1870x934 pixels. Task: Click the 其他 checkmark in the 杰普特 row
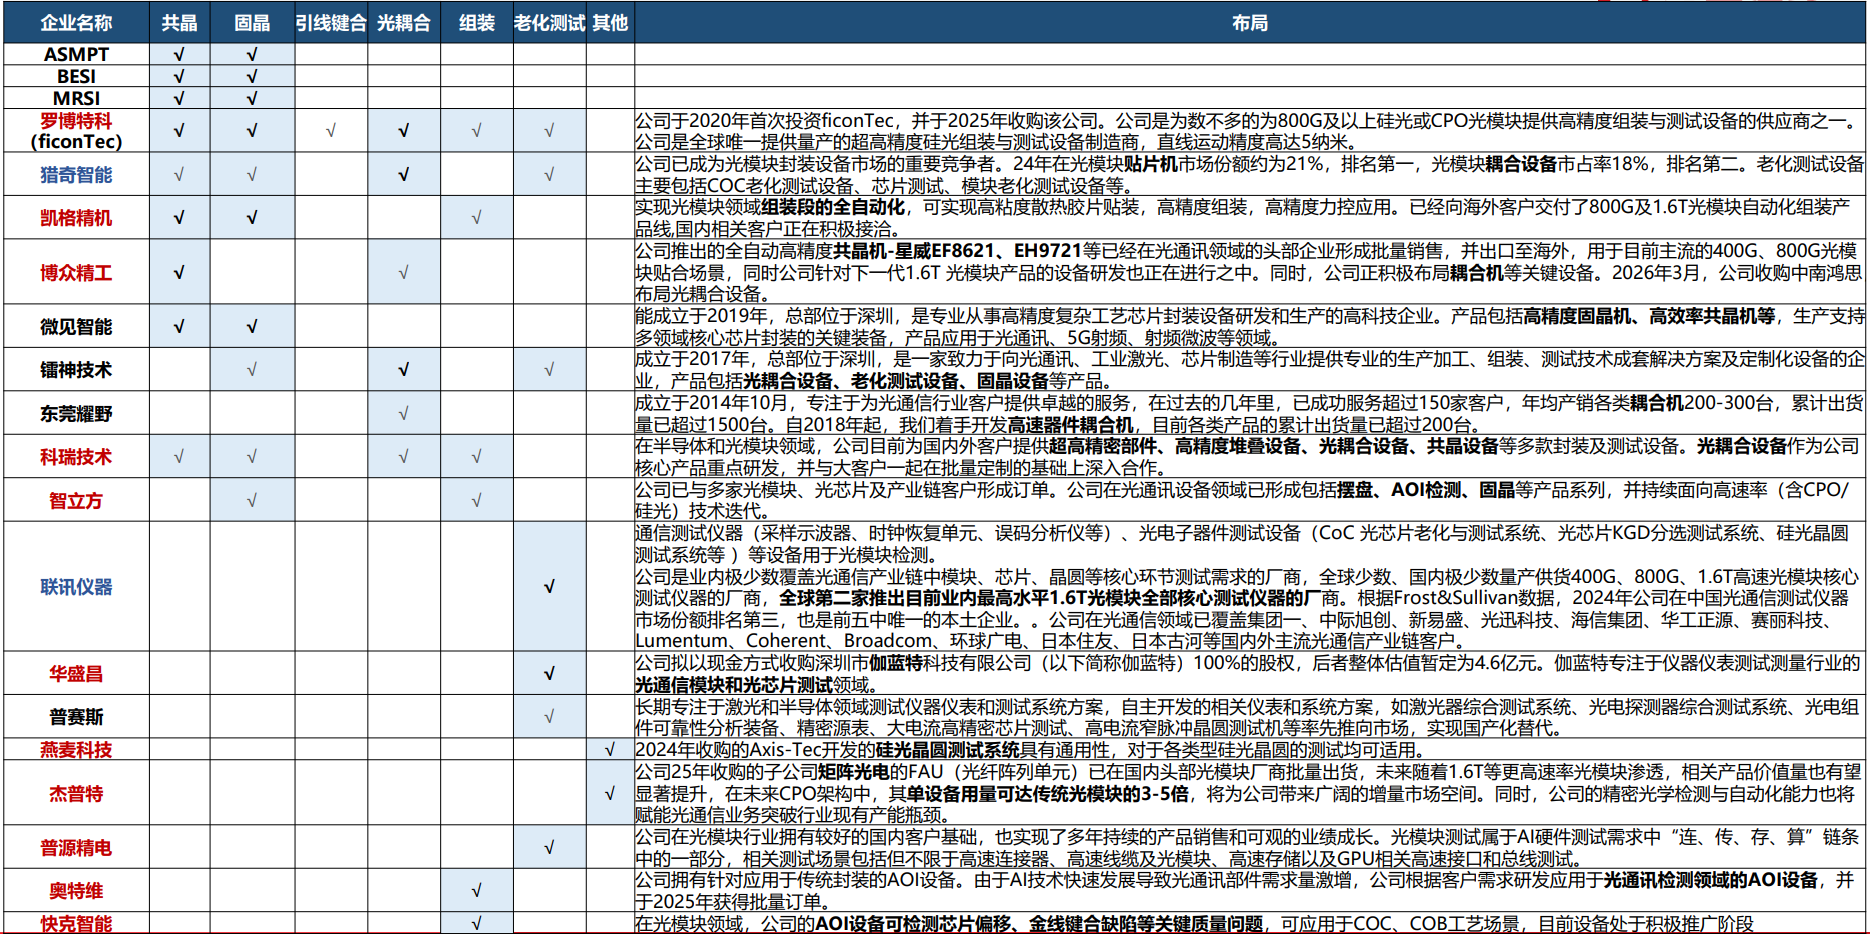point(610,793)
